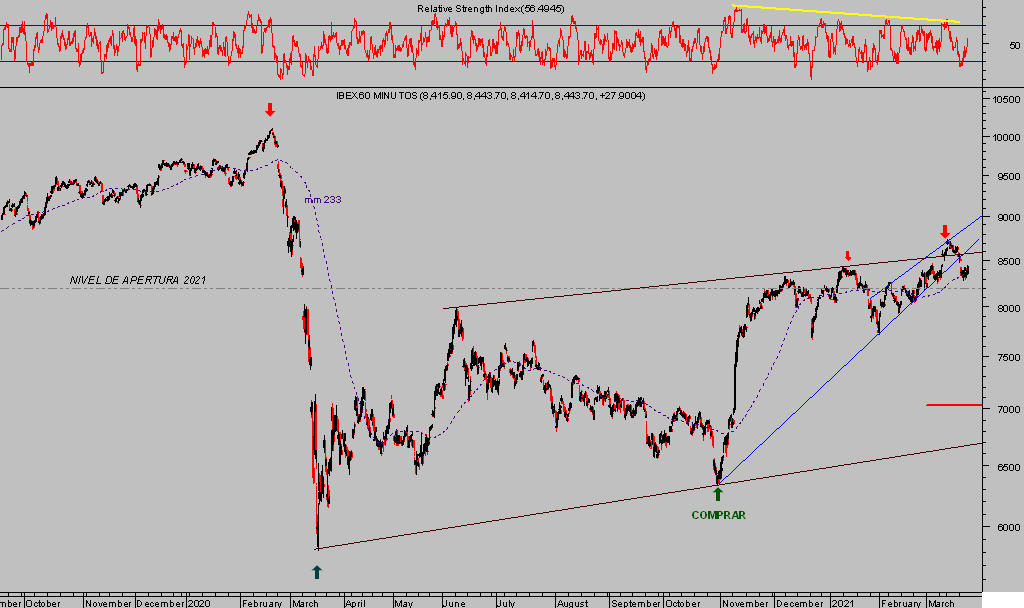The height and width of the screenshot is (608, 1024).
Task: Select the 7500 price axis value
Action: pyautogui.click(x=1008, y=358)
